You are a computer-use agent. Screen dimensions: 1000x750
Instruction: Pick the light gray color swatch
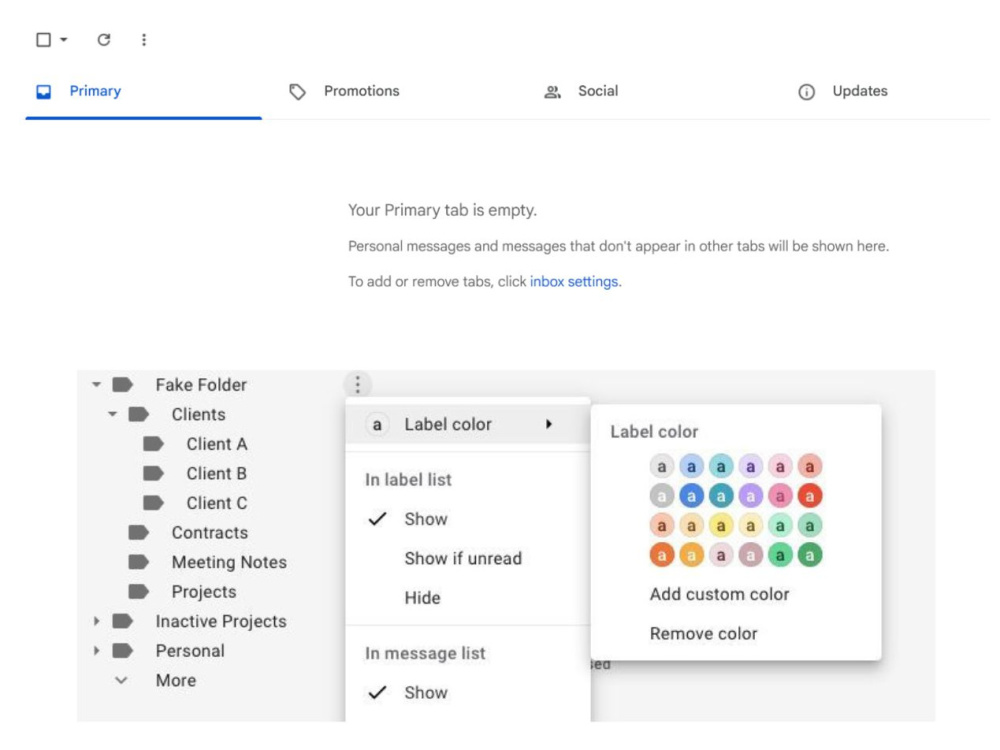pos(662,467)
